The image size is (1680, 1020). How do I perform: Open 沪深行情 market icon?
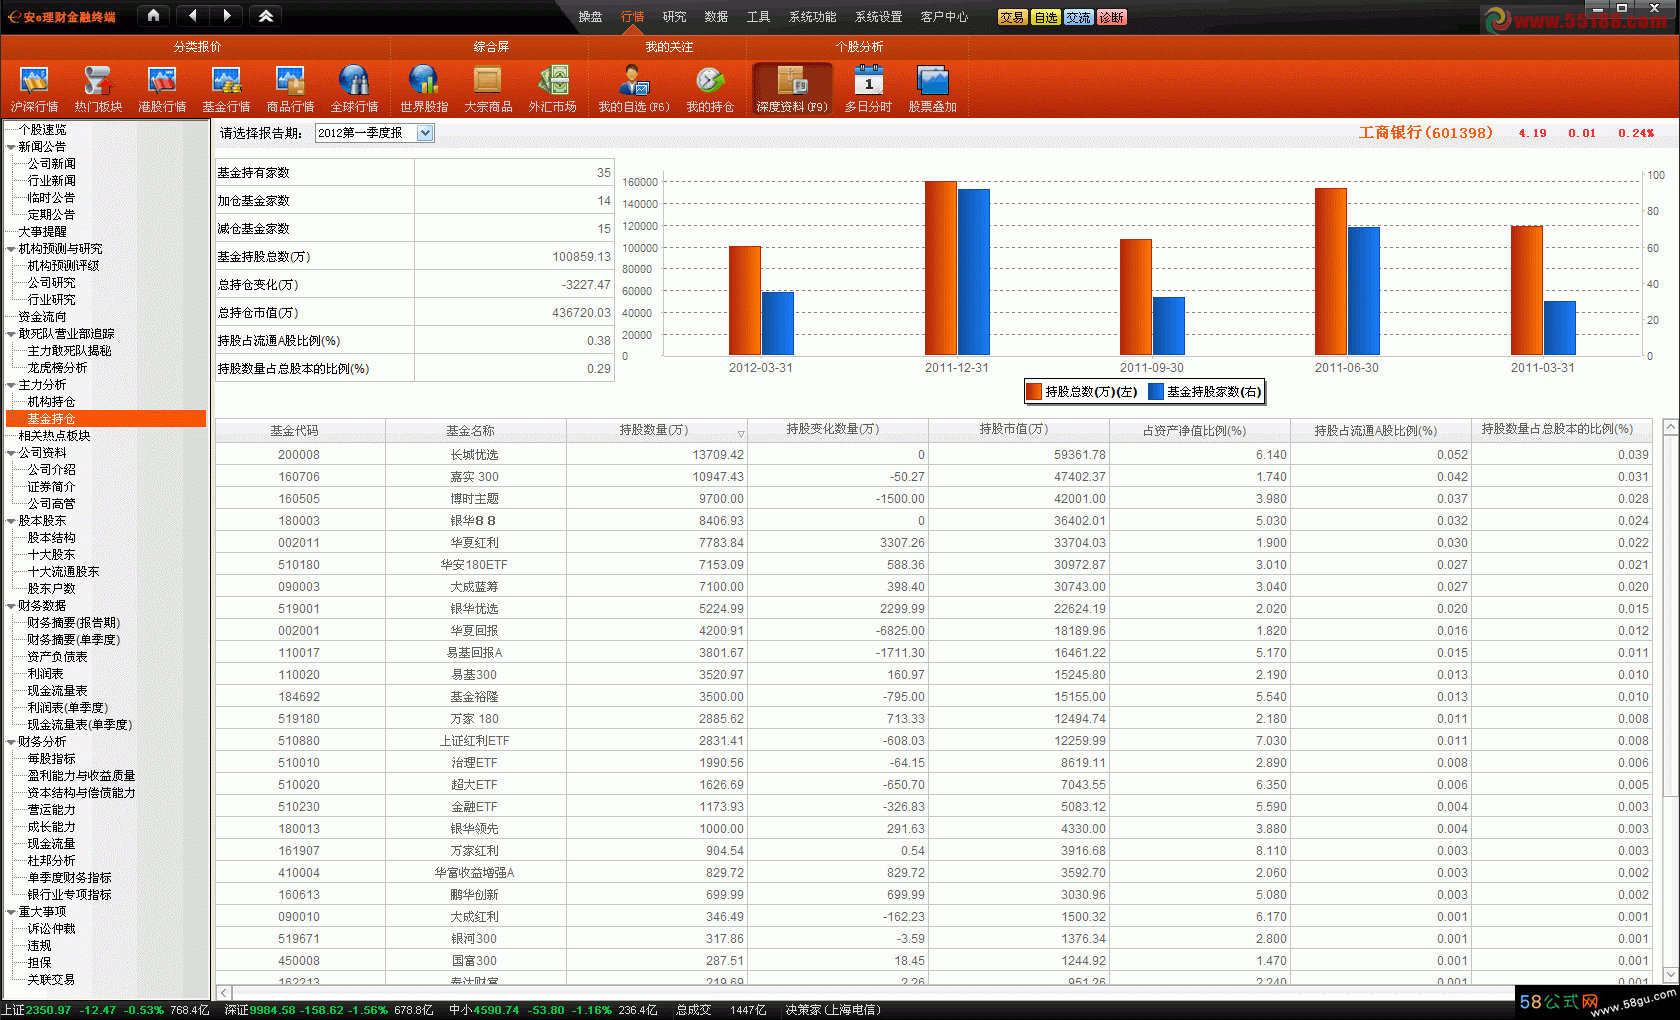[x=34, y=88]
